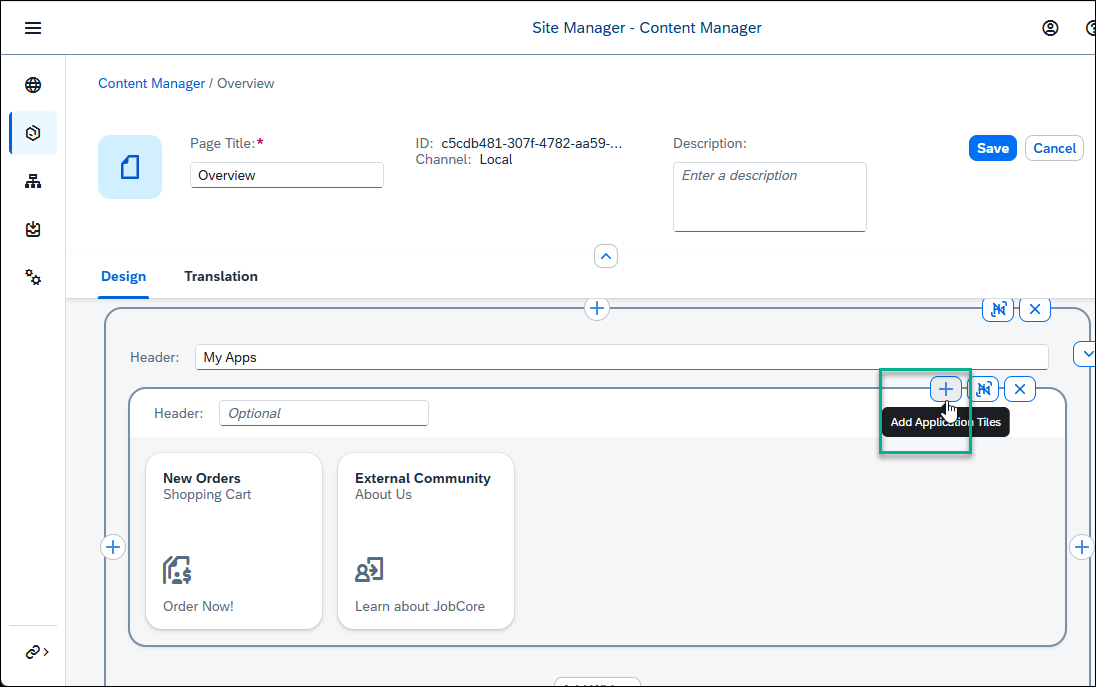The image size is (1096, 687).
Task: Open Settings gears icon in sidebar
Action: click(33, 277)
